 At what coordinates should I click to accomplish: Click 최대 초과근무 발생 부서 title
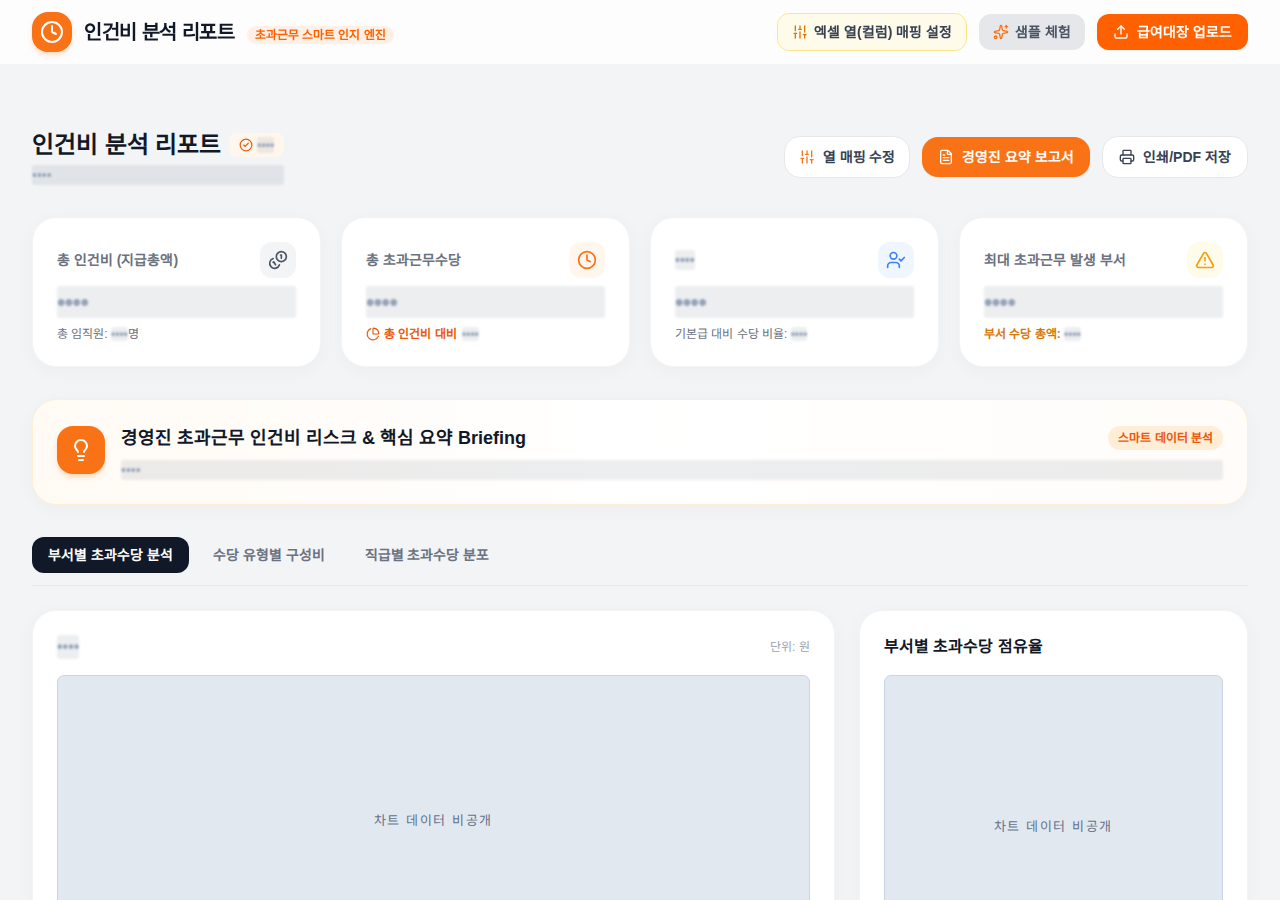tap(1055, 260)
